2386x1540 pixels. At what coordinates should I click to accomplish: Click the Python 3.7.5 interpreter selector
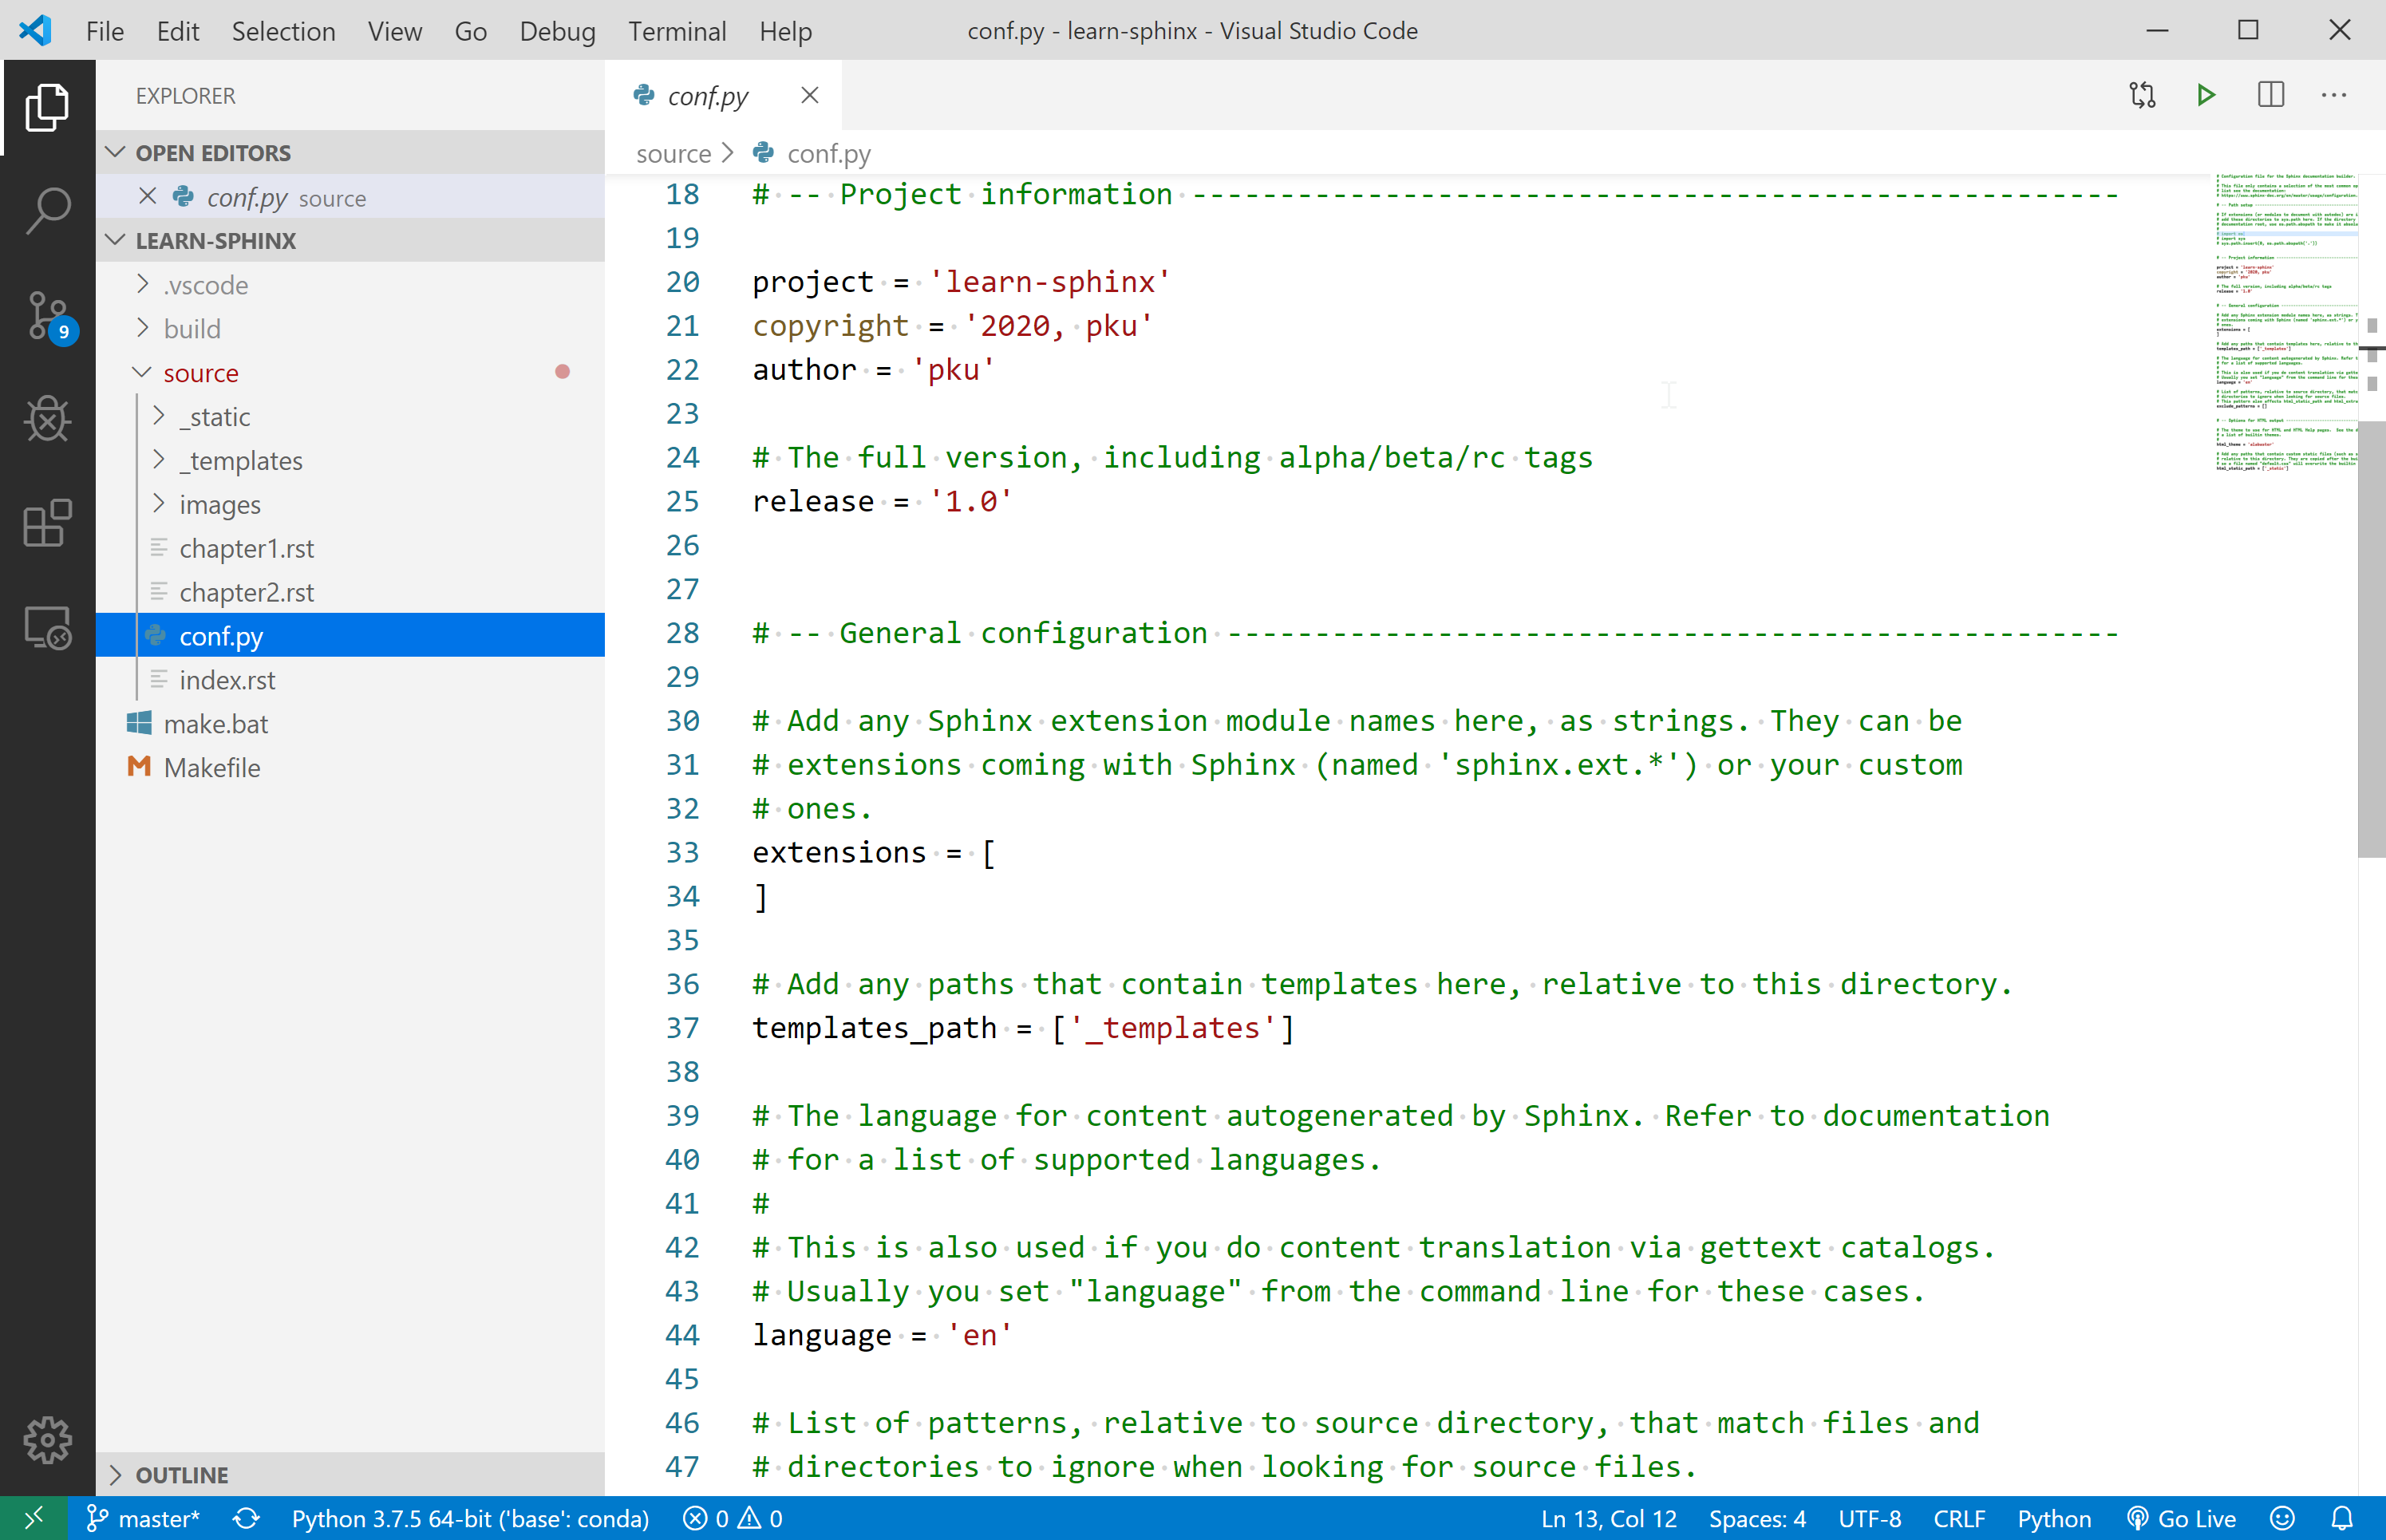click(470, 1519)
